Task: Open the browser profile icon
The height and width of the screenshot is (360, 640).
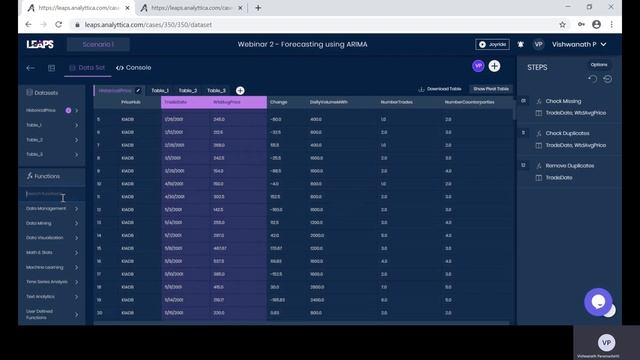Action: pyautogui.click(x=596, y=24)
